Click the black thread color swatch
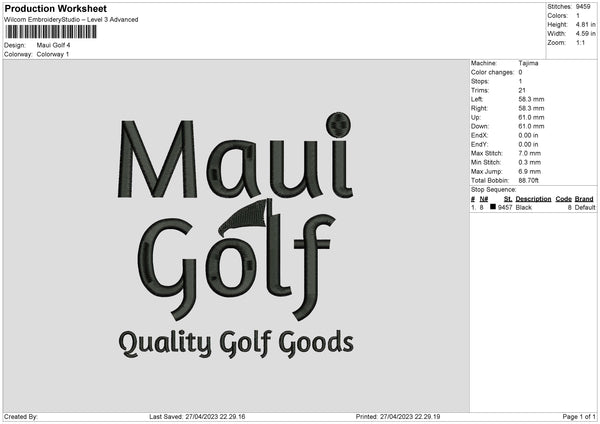 (x=493, y=207)
